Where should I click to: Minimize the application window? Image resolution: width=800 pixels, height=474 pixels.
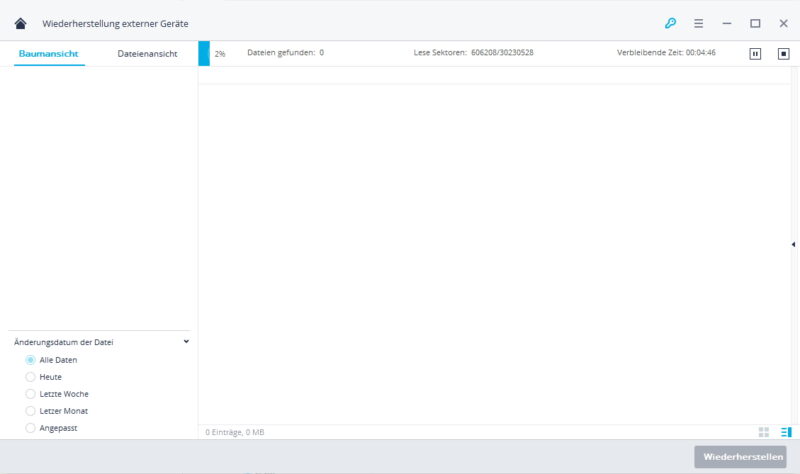tap(727, 23)
